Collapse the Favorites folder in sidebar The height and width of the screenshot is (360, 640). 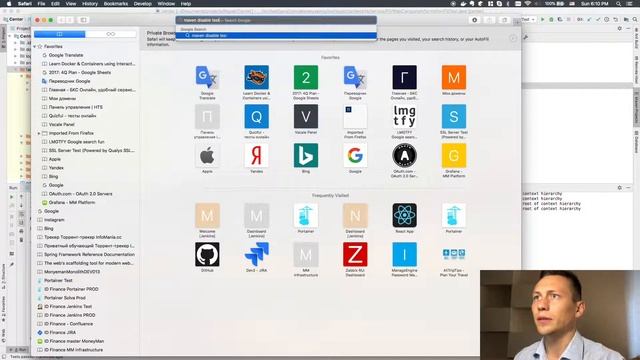(x=35, y=47)
